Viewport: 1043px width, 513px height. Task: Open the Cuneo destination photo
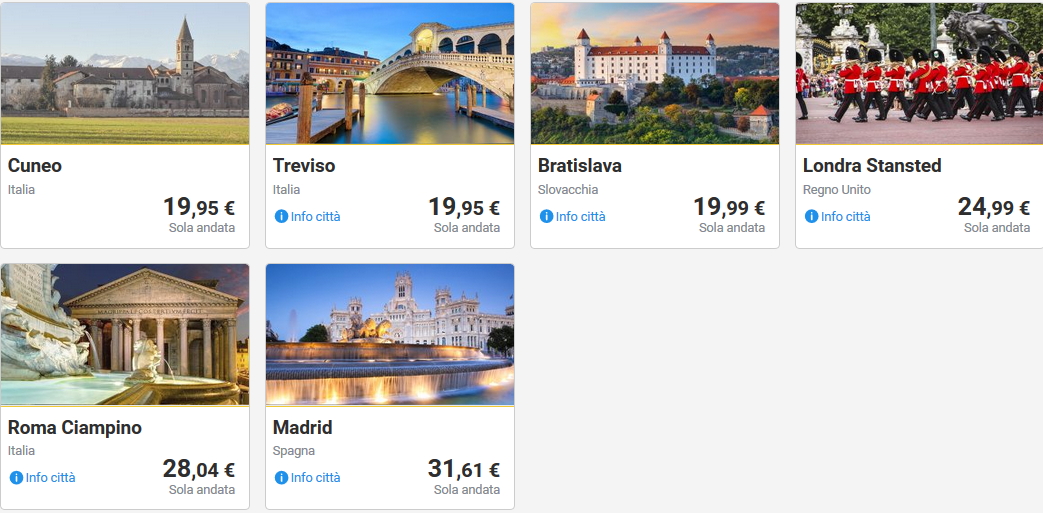coord(125,73)
